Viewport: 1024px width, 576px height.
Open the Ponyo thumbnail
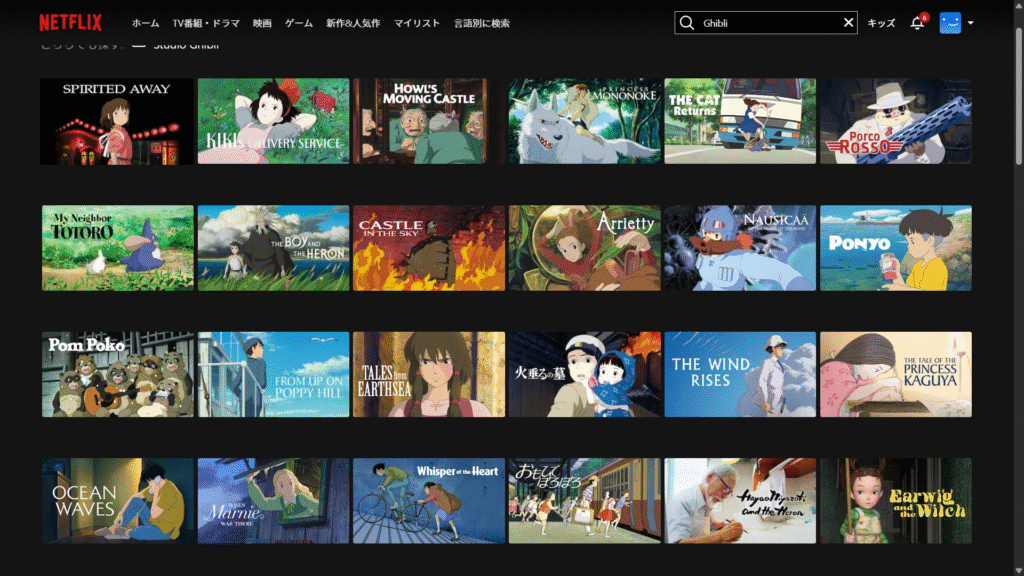[x=896, y=248]
